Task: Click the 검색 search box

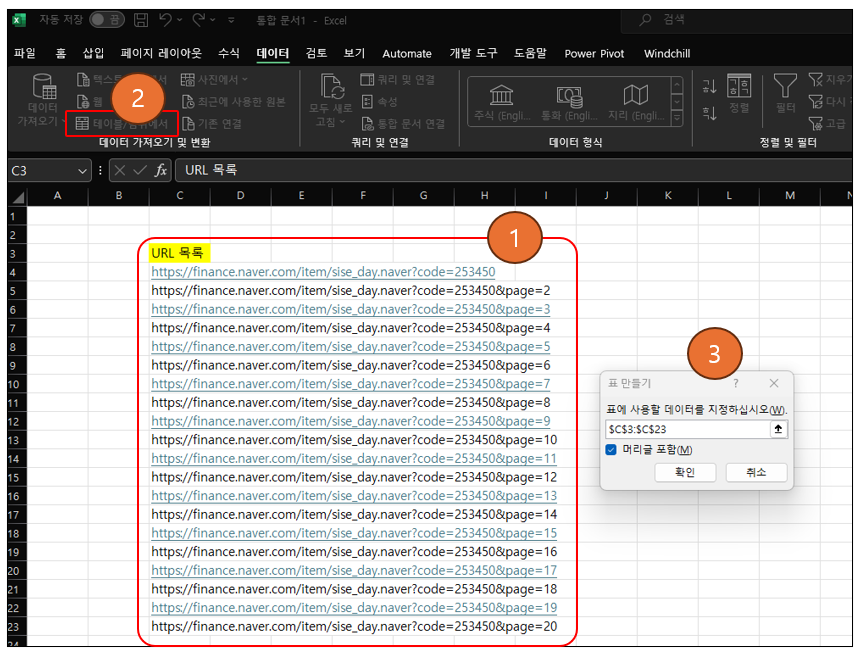Action: (736, 20)
